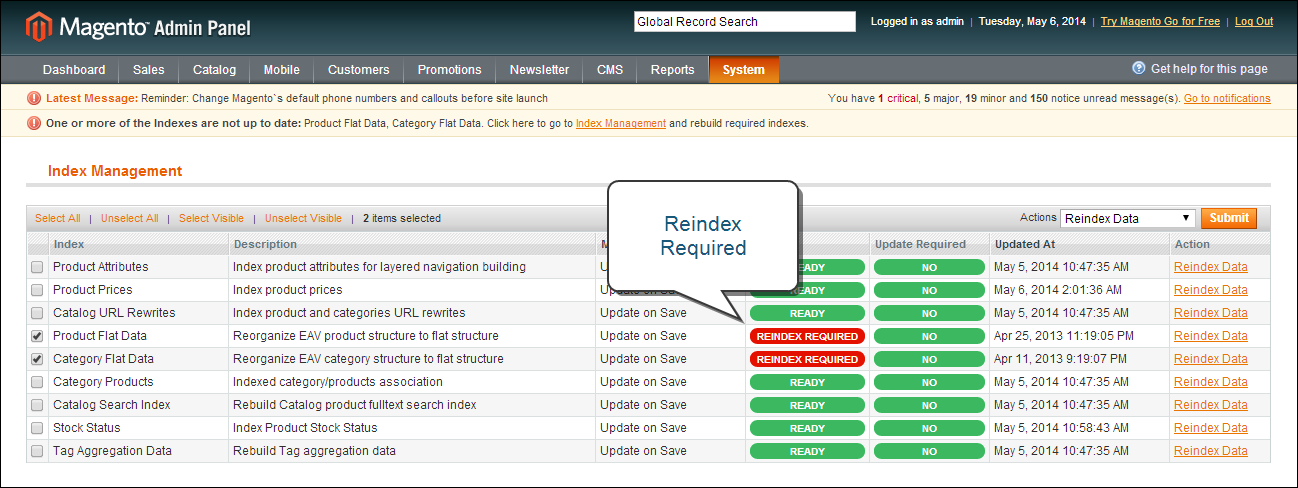Click the help question mark icon

click(x=1139, y=69)
